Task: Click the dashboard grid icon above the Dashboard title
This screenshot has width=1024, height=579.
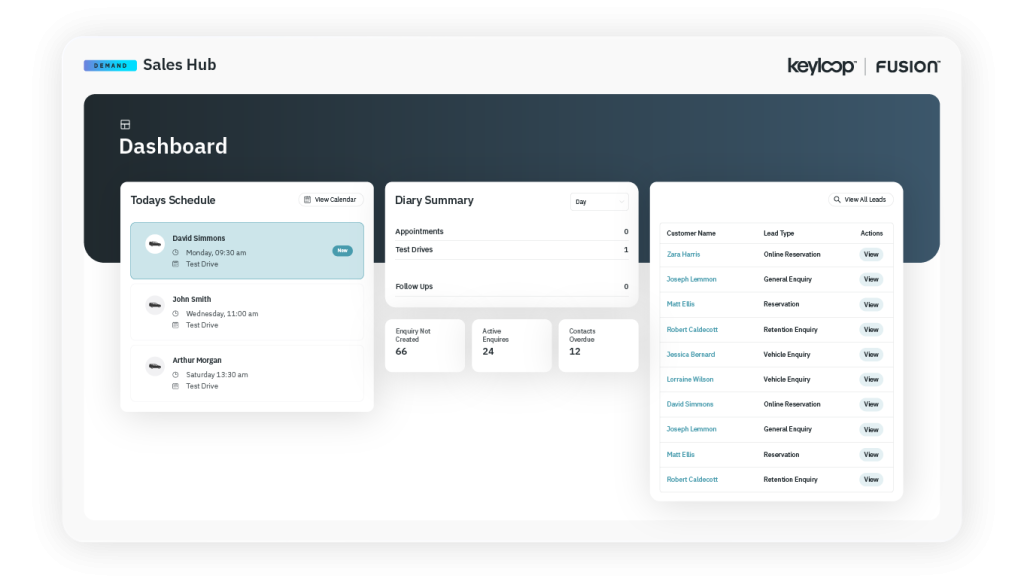Action: click(x=125, y=124)
